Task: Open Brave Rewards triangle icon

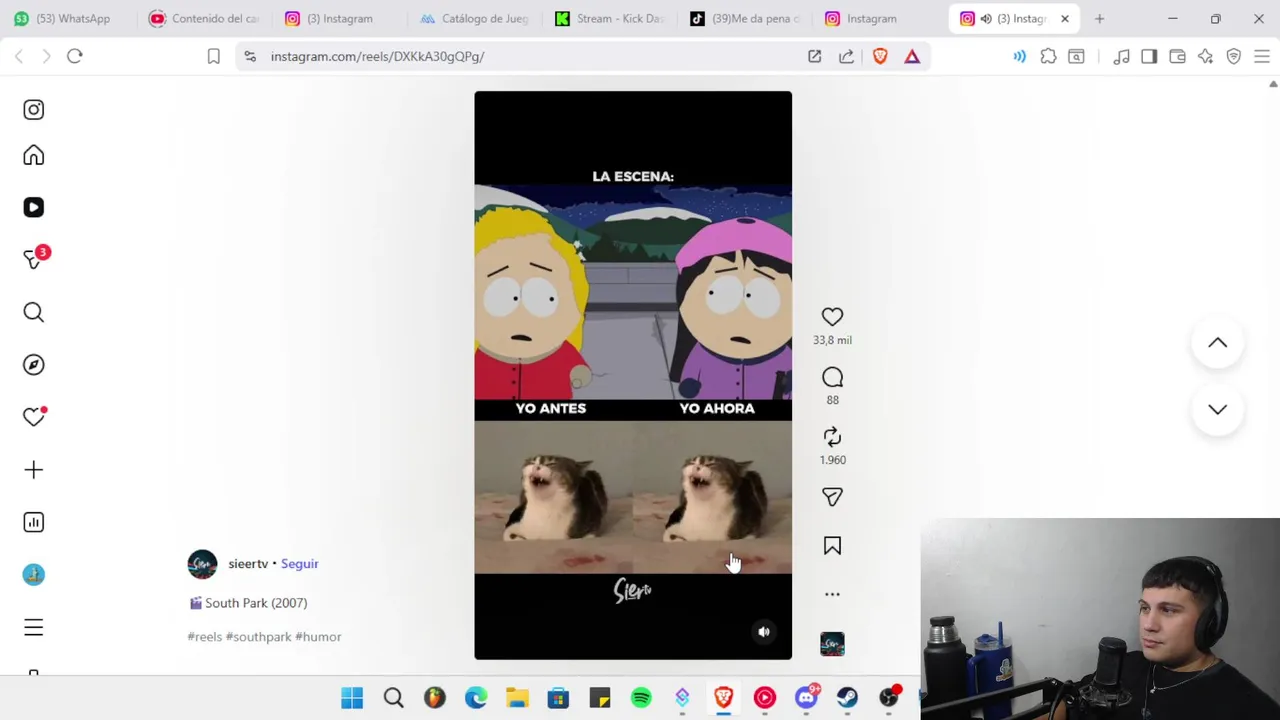Action: pyautogui.click(x=912, y=57)
